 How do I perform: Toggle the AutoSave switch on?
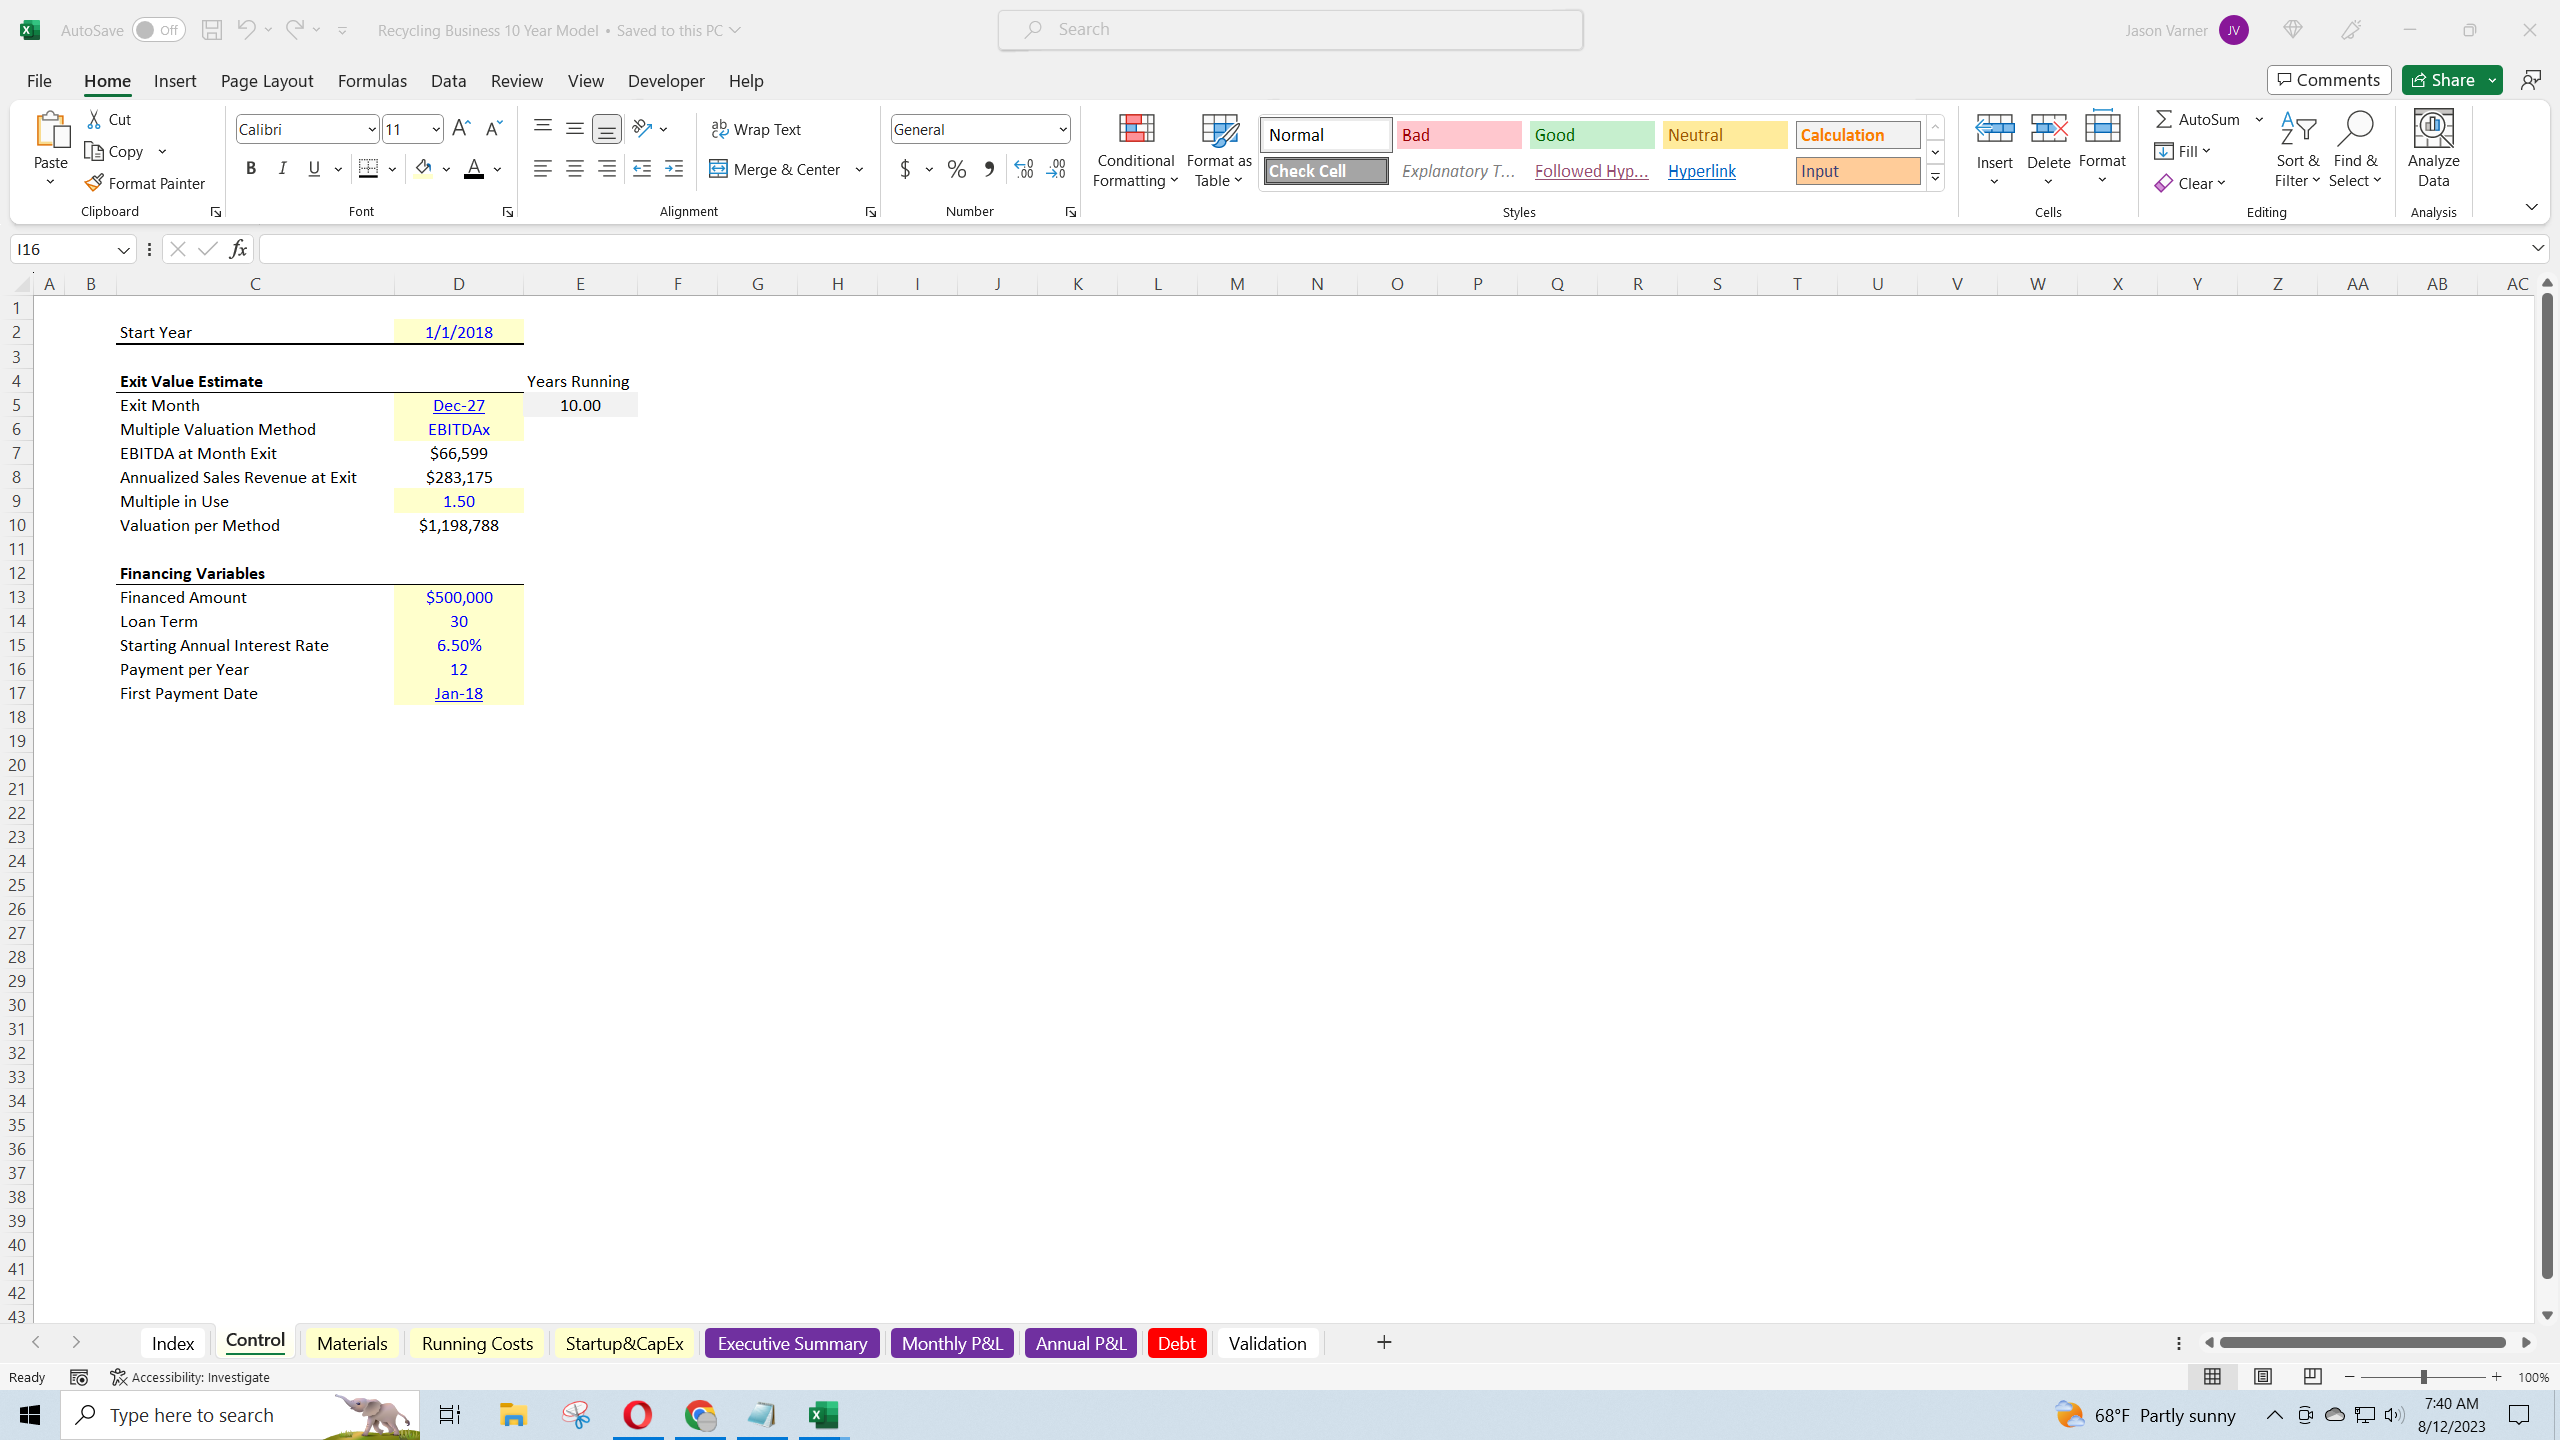158,30
